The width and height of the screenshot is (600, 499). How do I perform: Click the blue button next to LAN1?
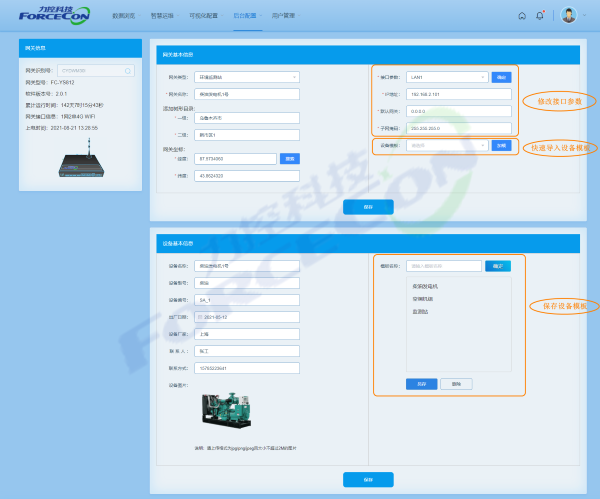pyautogui.click(x=501, y=77)
